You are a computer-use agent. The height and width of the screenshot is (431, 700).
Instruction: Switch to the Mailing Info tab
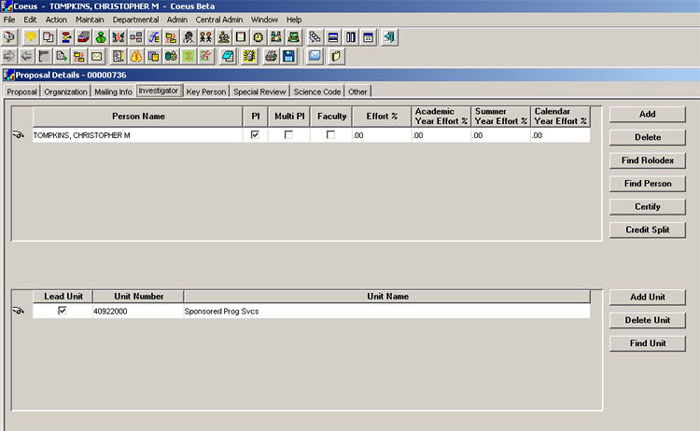[x=113, y=92]
